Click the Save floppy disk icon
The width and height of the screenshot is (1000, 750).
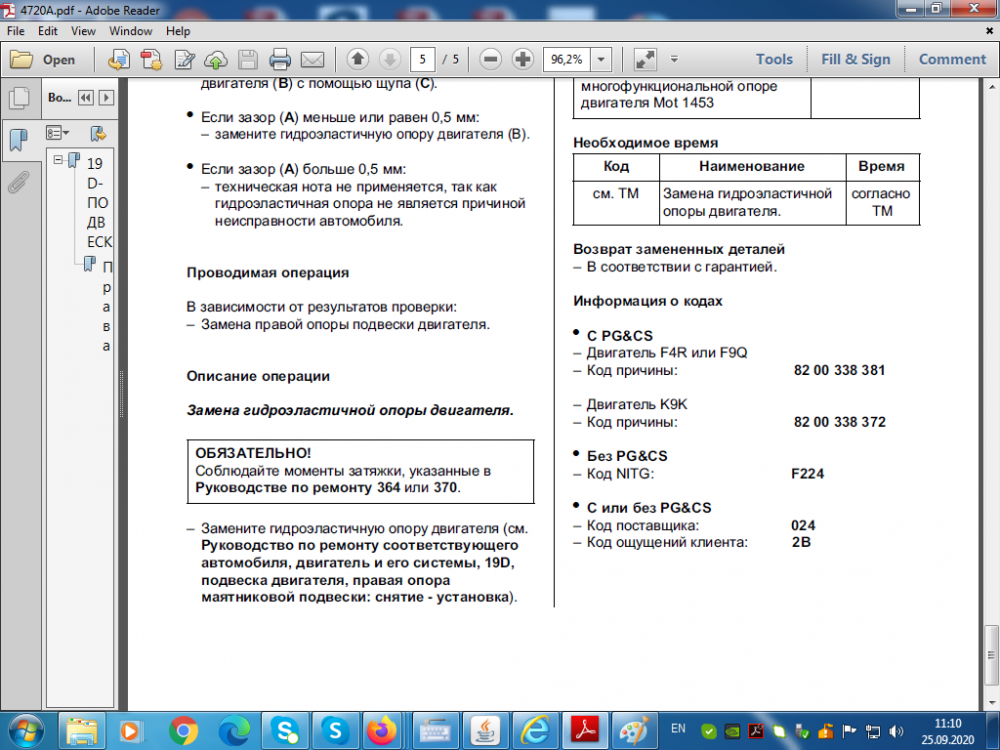(x=248, y=59)
